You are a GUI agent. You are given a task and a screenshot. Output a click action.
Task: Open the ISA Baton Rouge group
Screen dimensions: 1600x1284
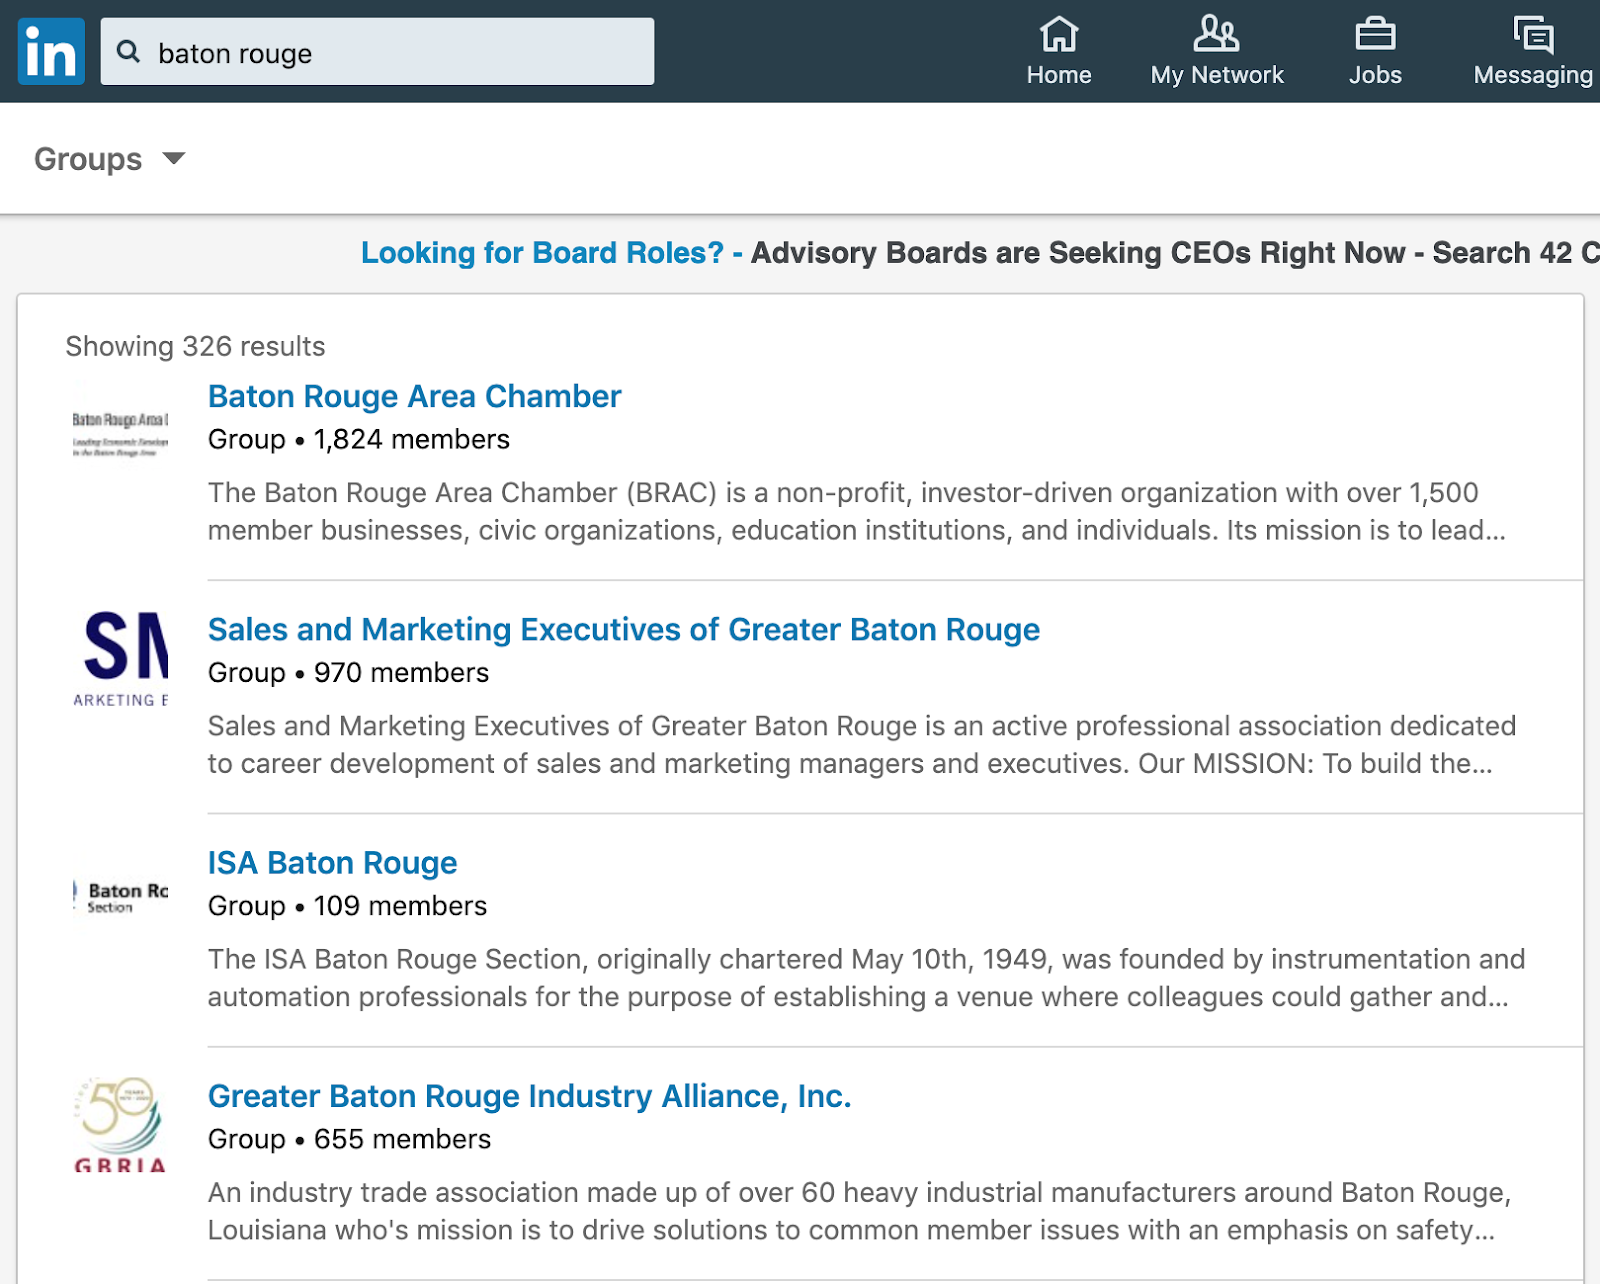click(332, 863)
